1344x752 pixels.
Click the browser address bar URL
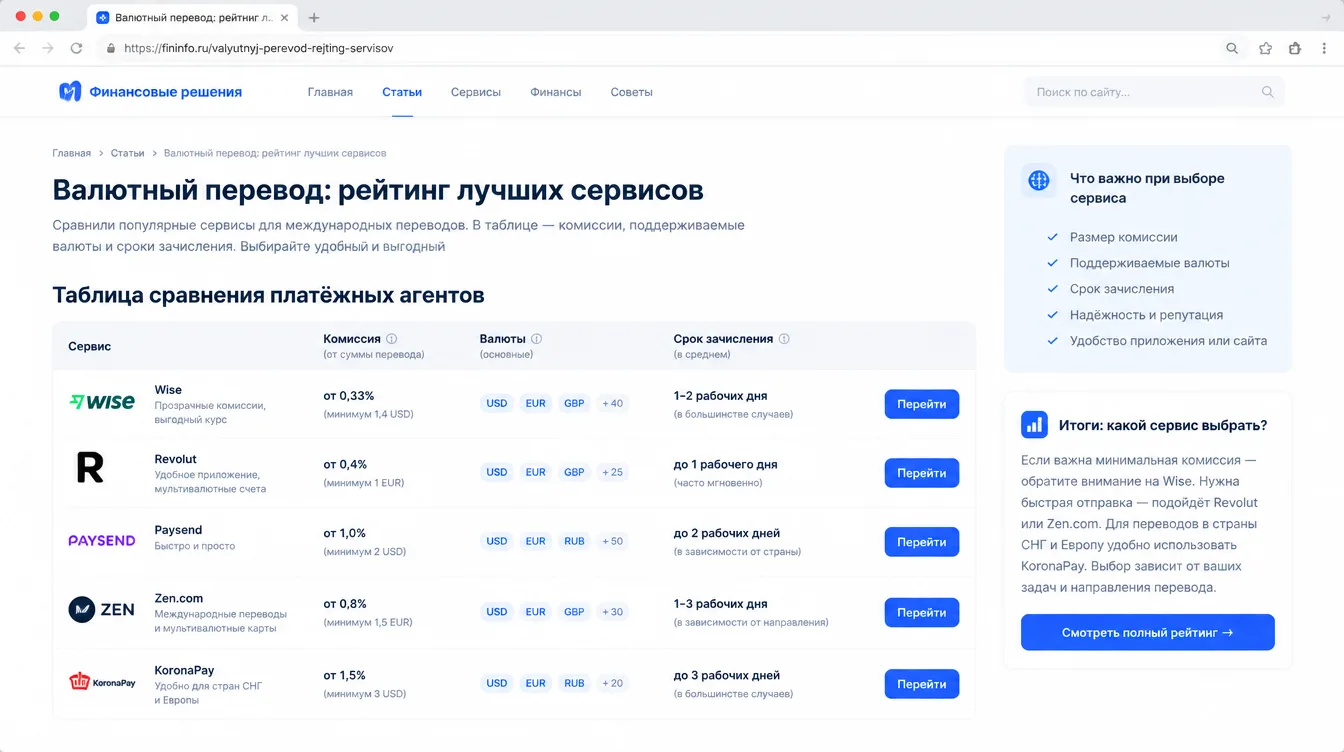click(x=258, y=48)
